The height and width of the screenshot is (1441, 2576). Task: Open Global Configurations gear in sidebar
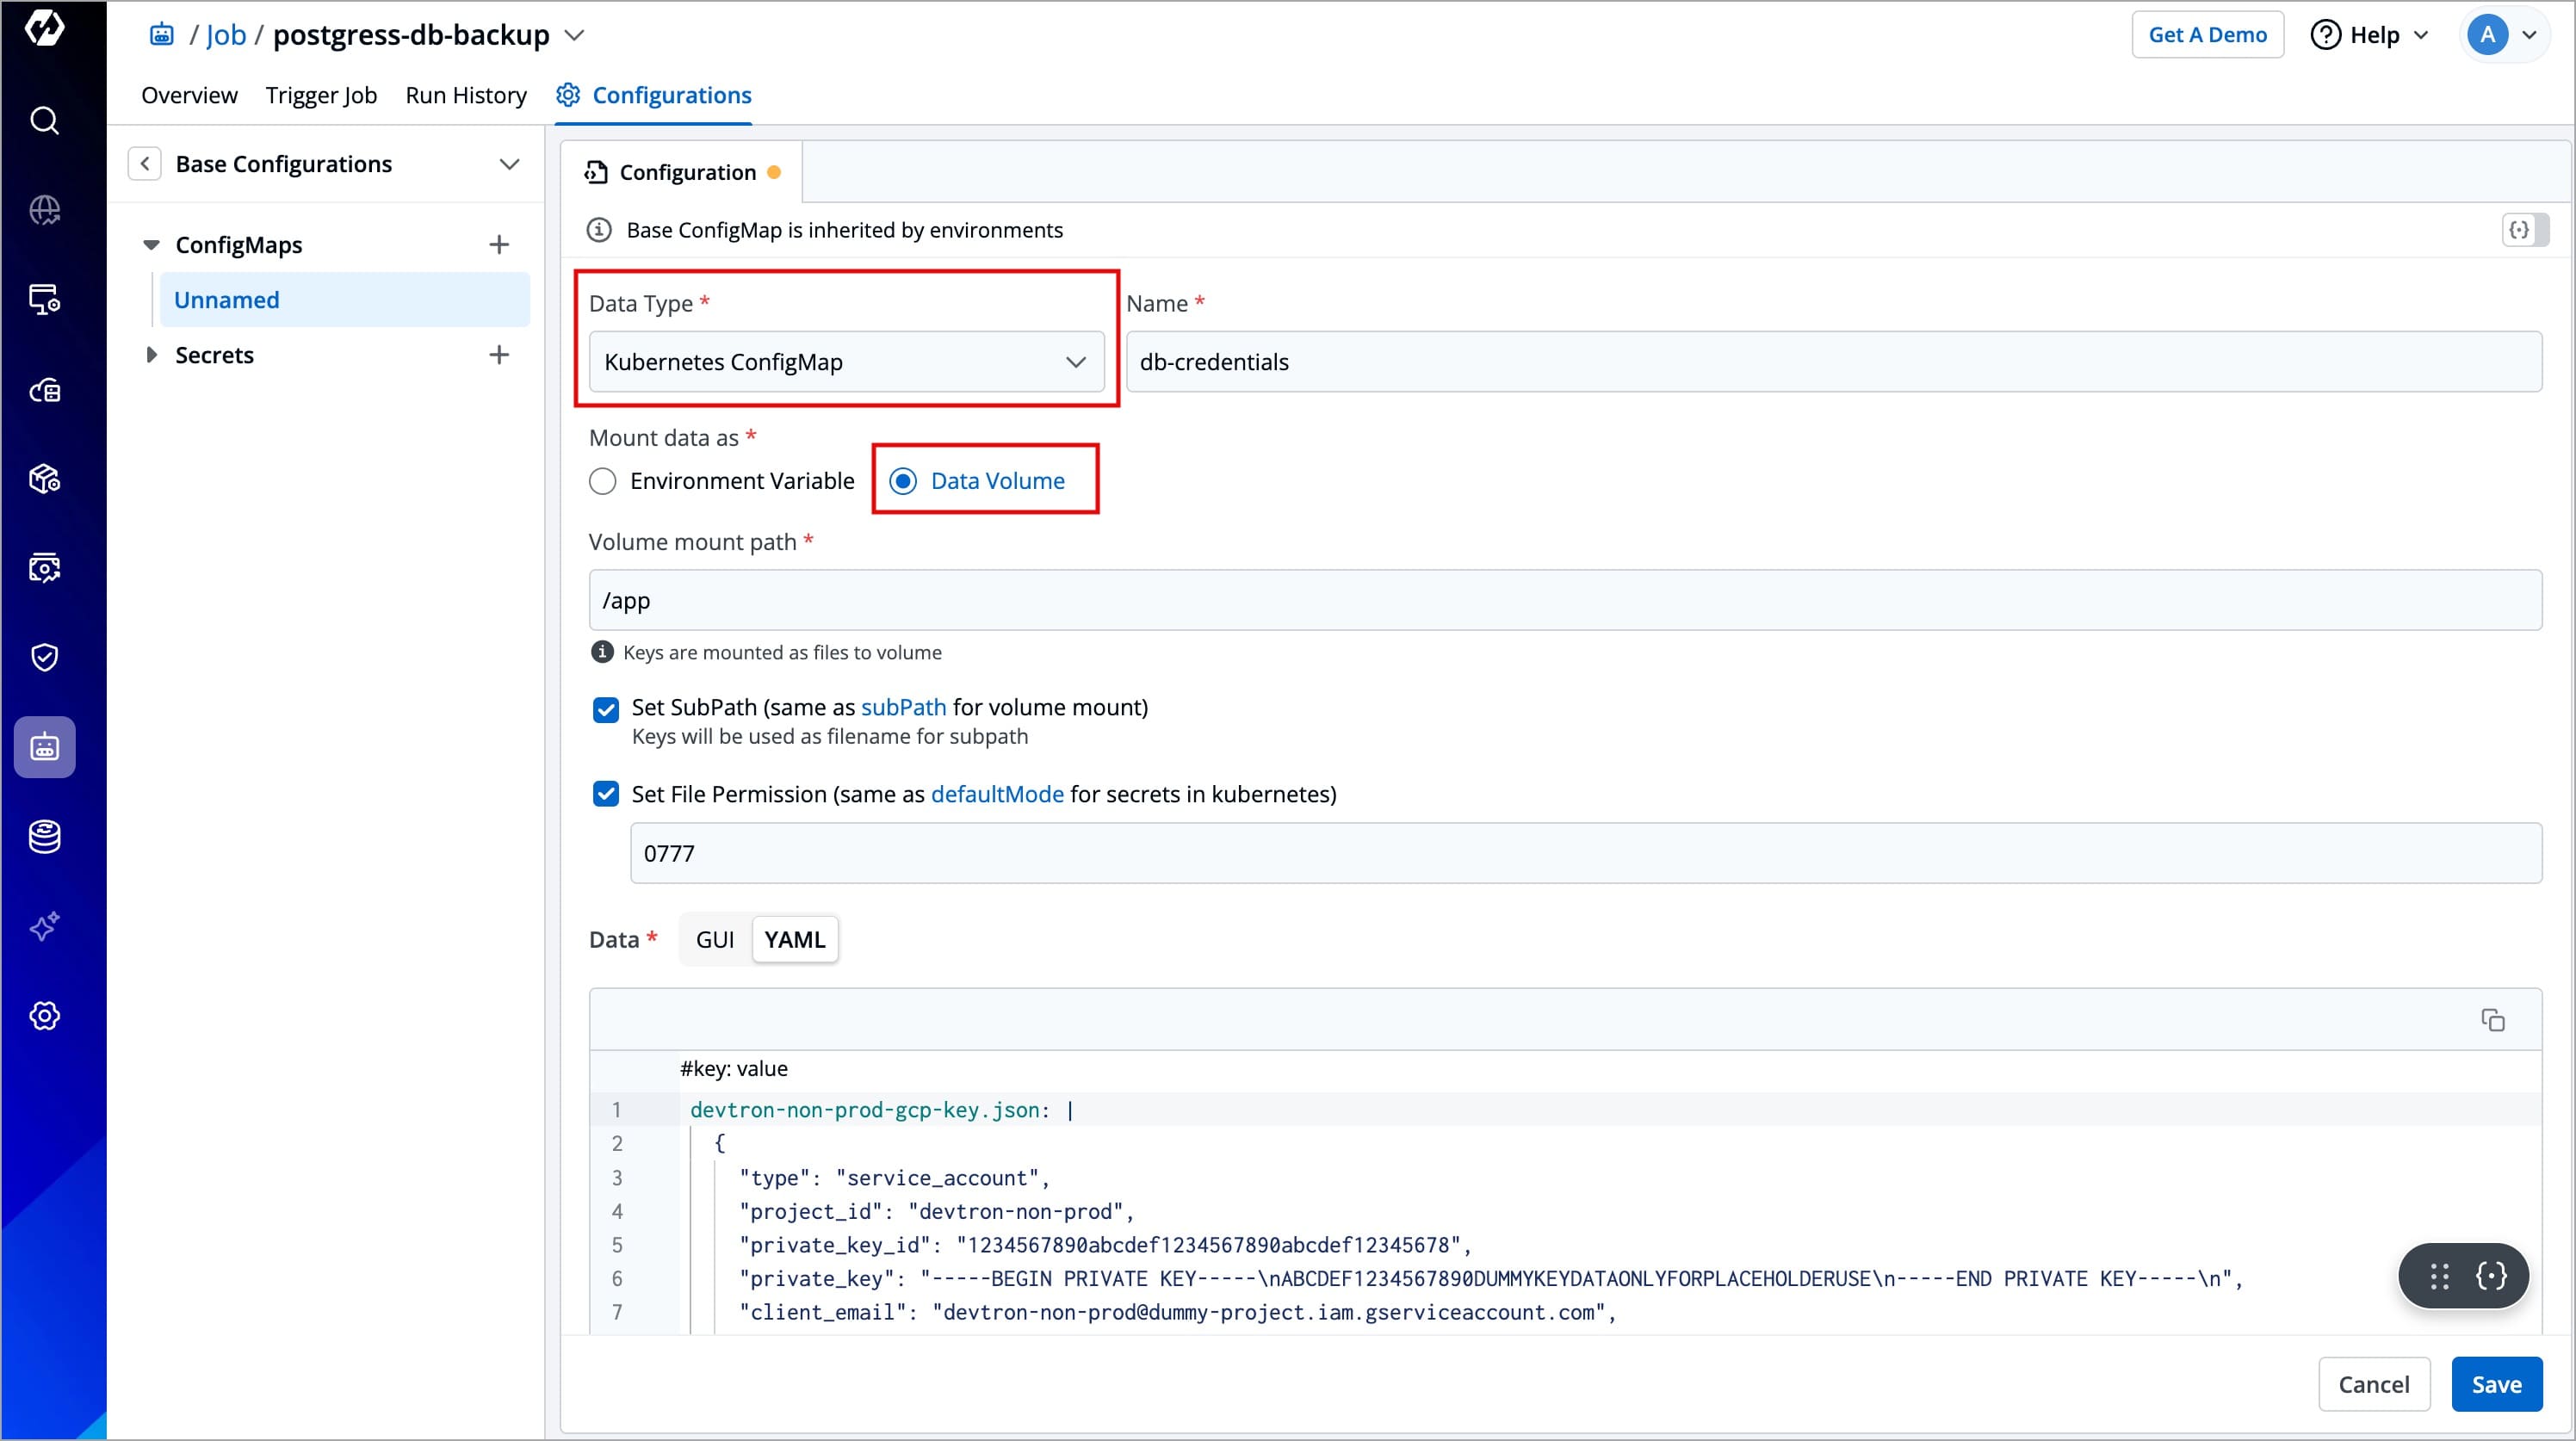coord(44,1016)
